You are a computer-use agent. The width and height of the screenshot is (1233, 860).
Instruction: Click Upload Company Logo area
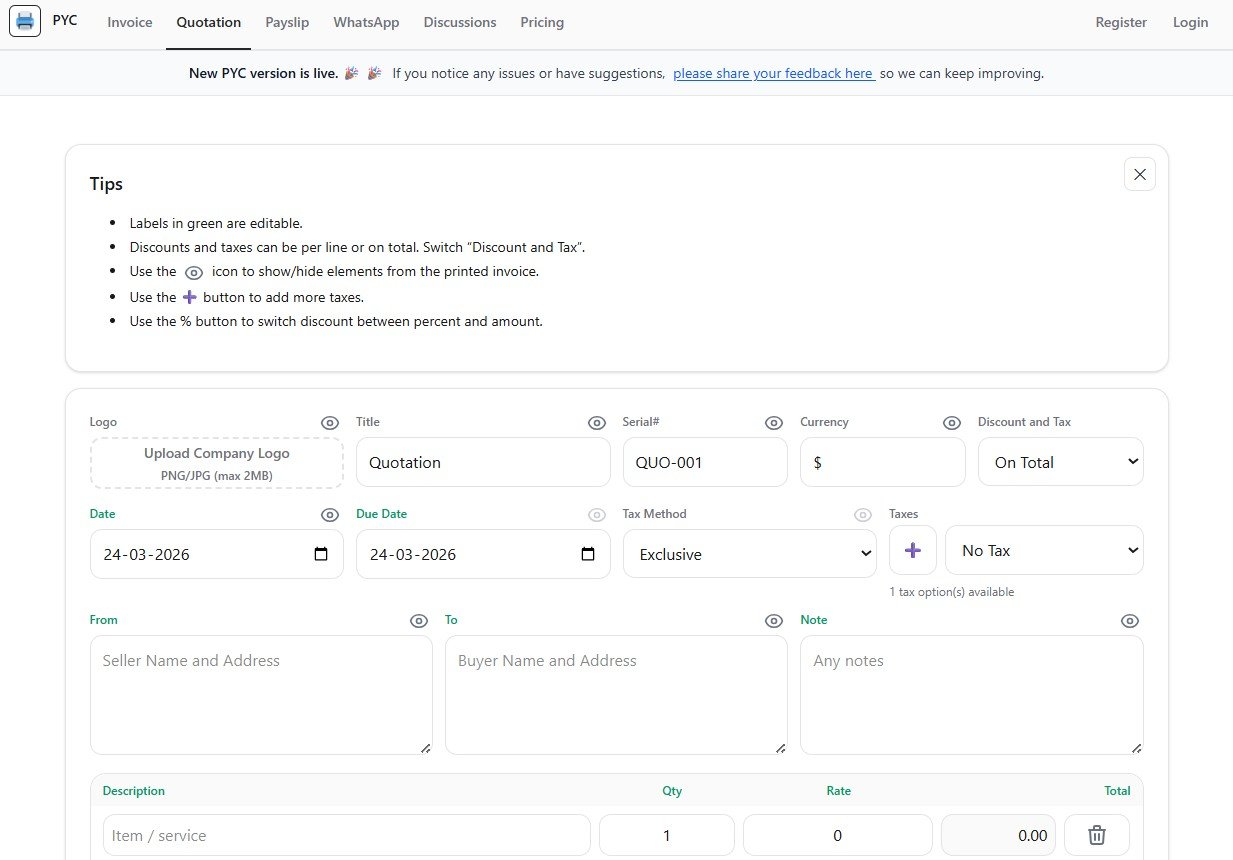217,463
